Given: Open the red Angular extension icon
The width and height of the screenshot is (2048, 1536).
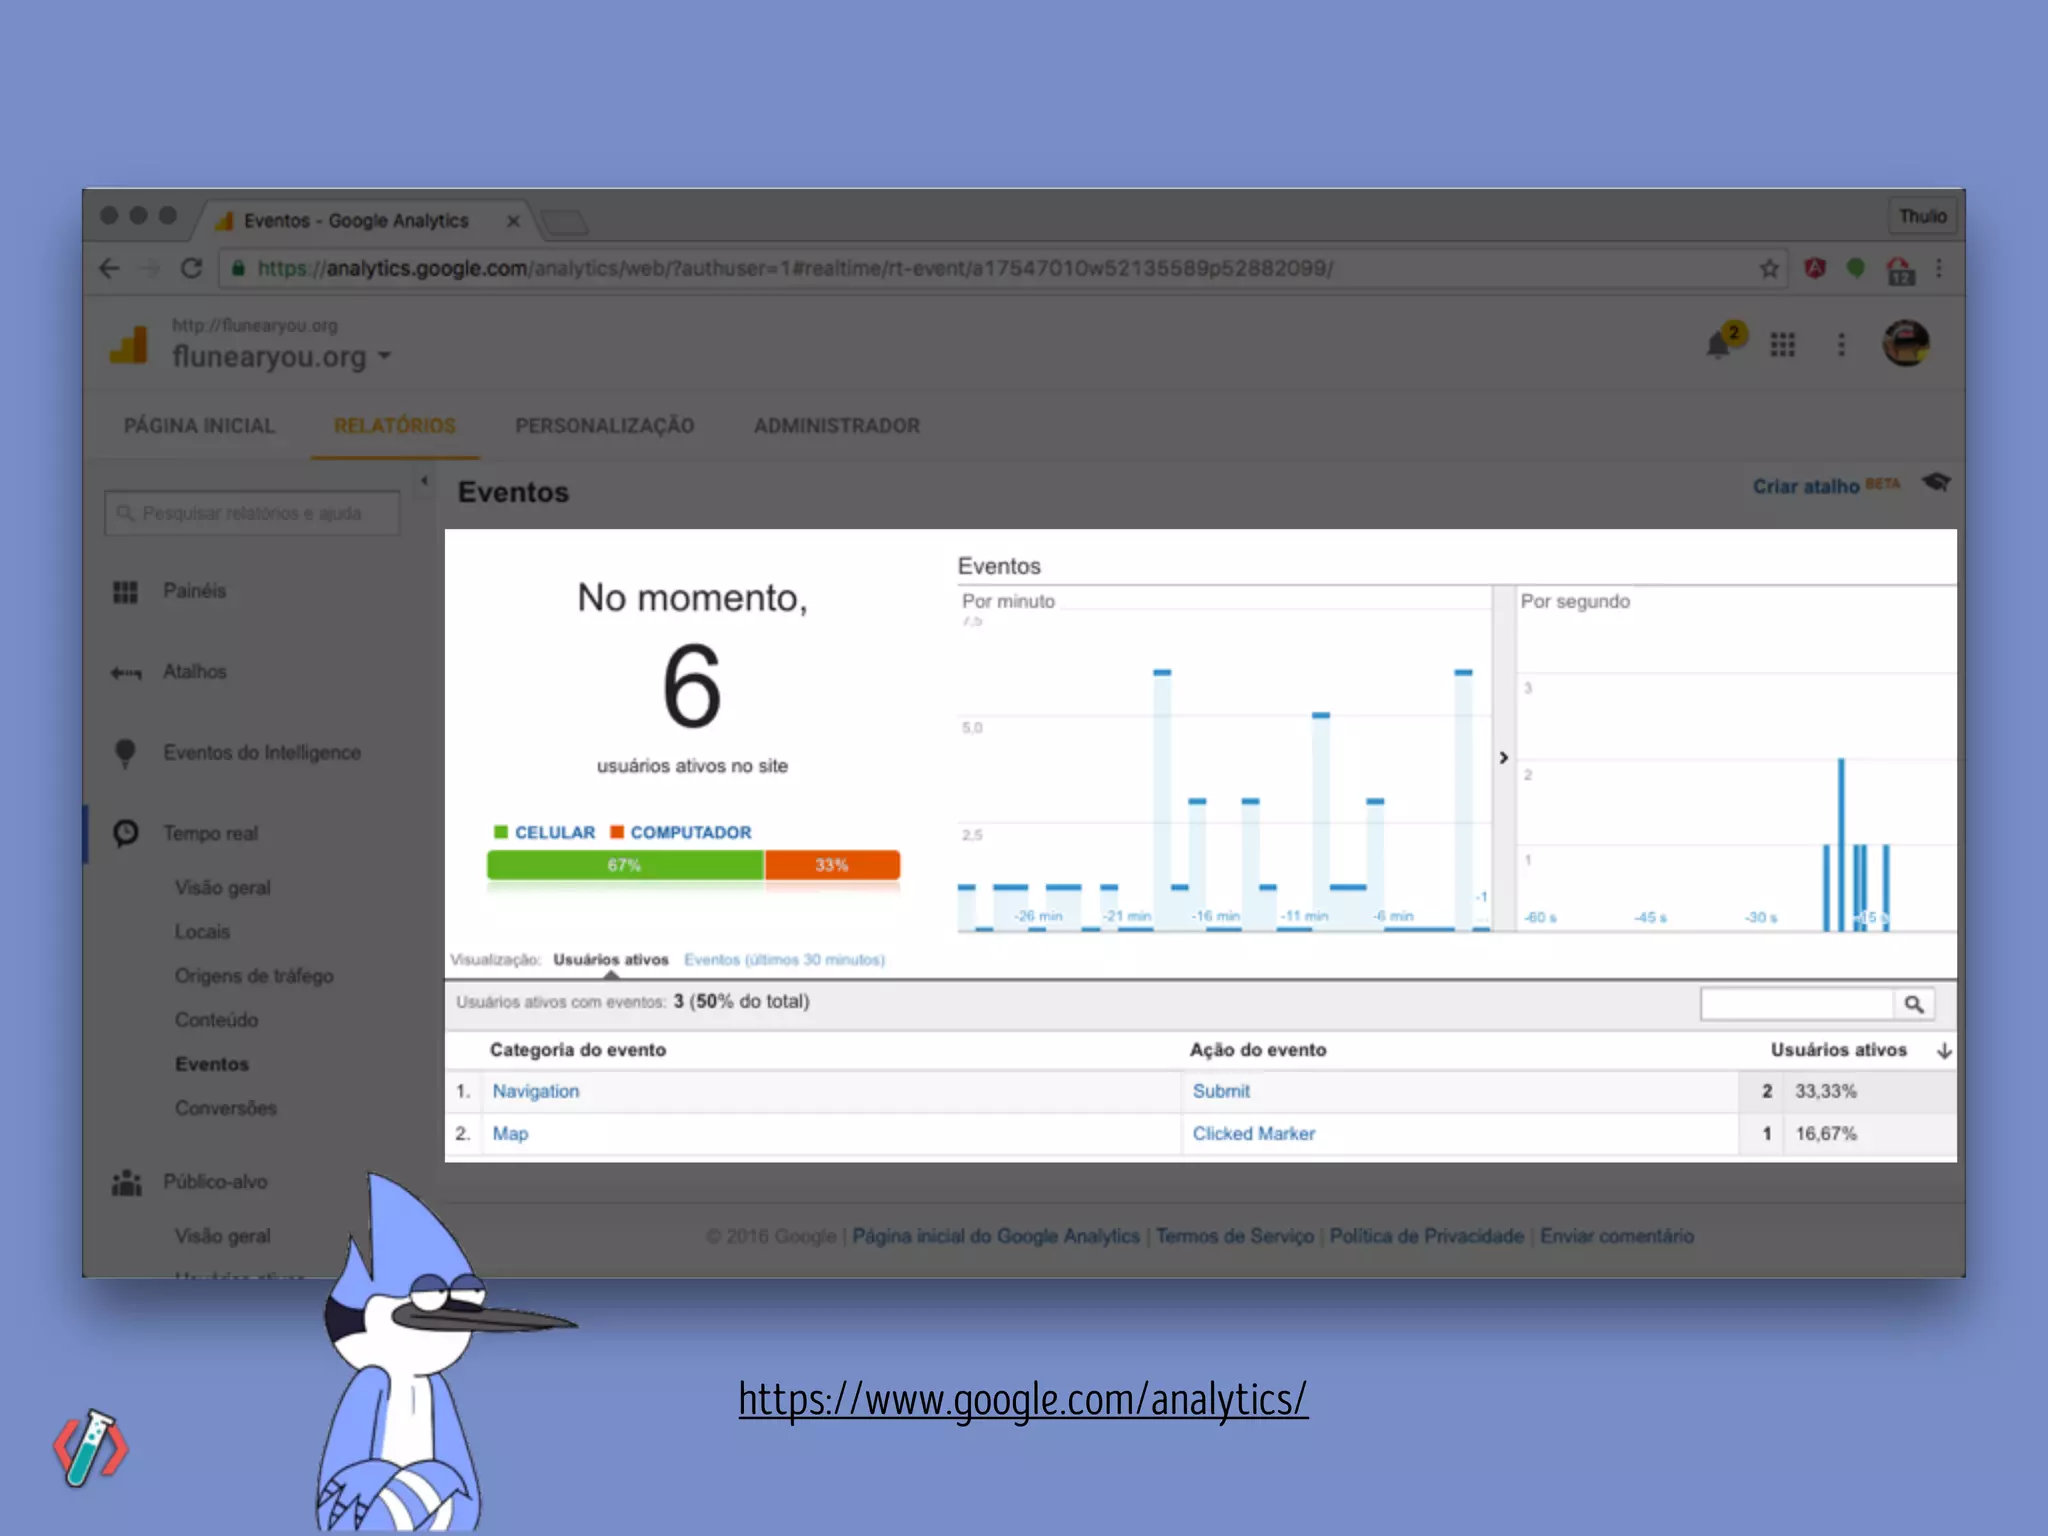Looking at the screenshot, I should pyautogui.click(x=1815, y=268).
